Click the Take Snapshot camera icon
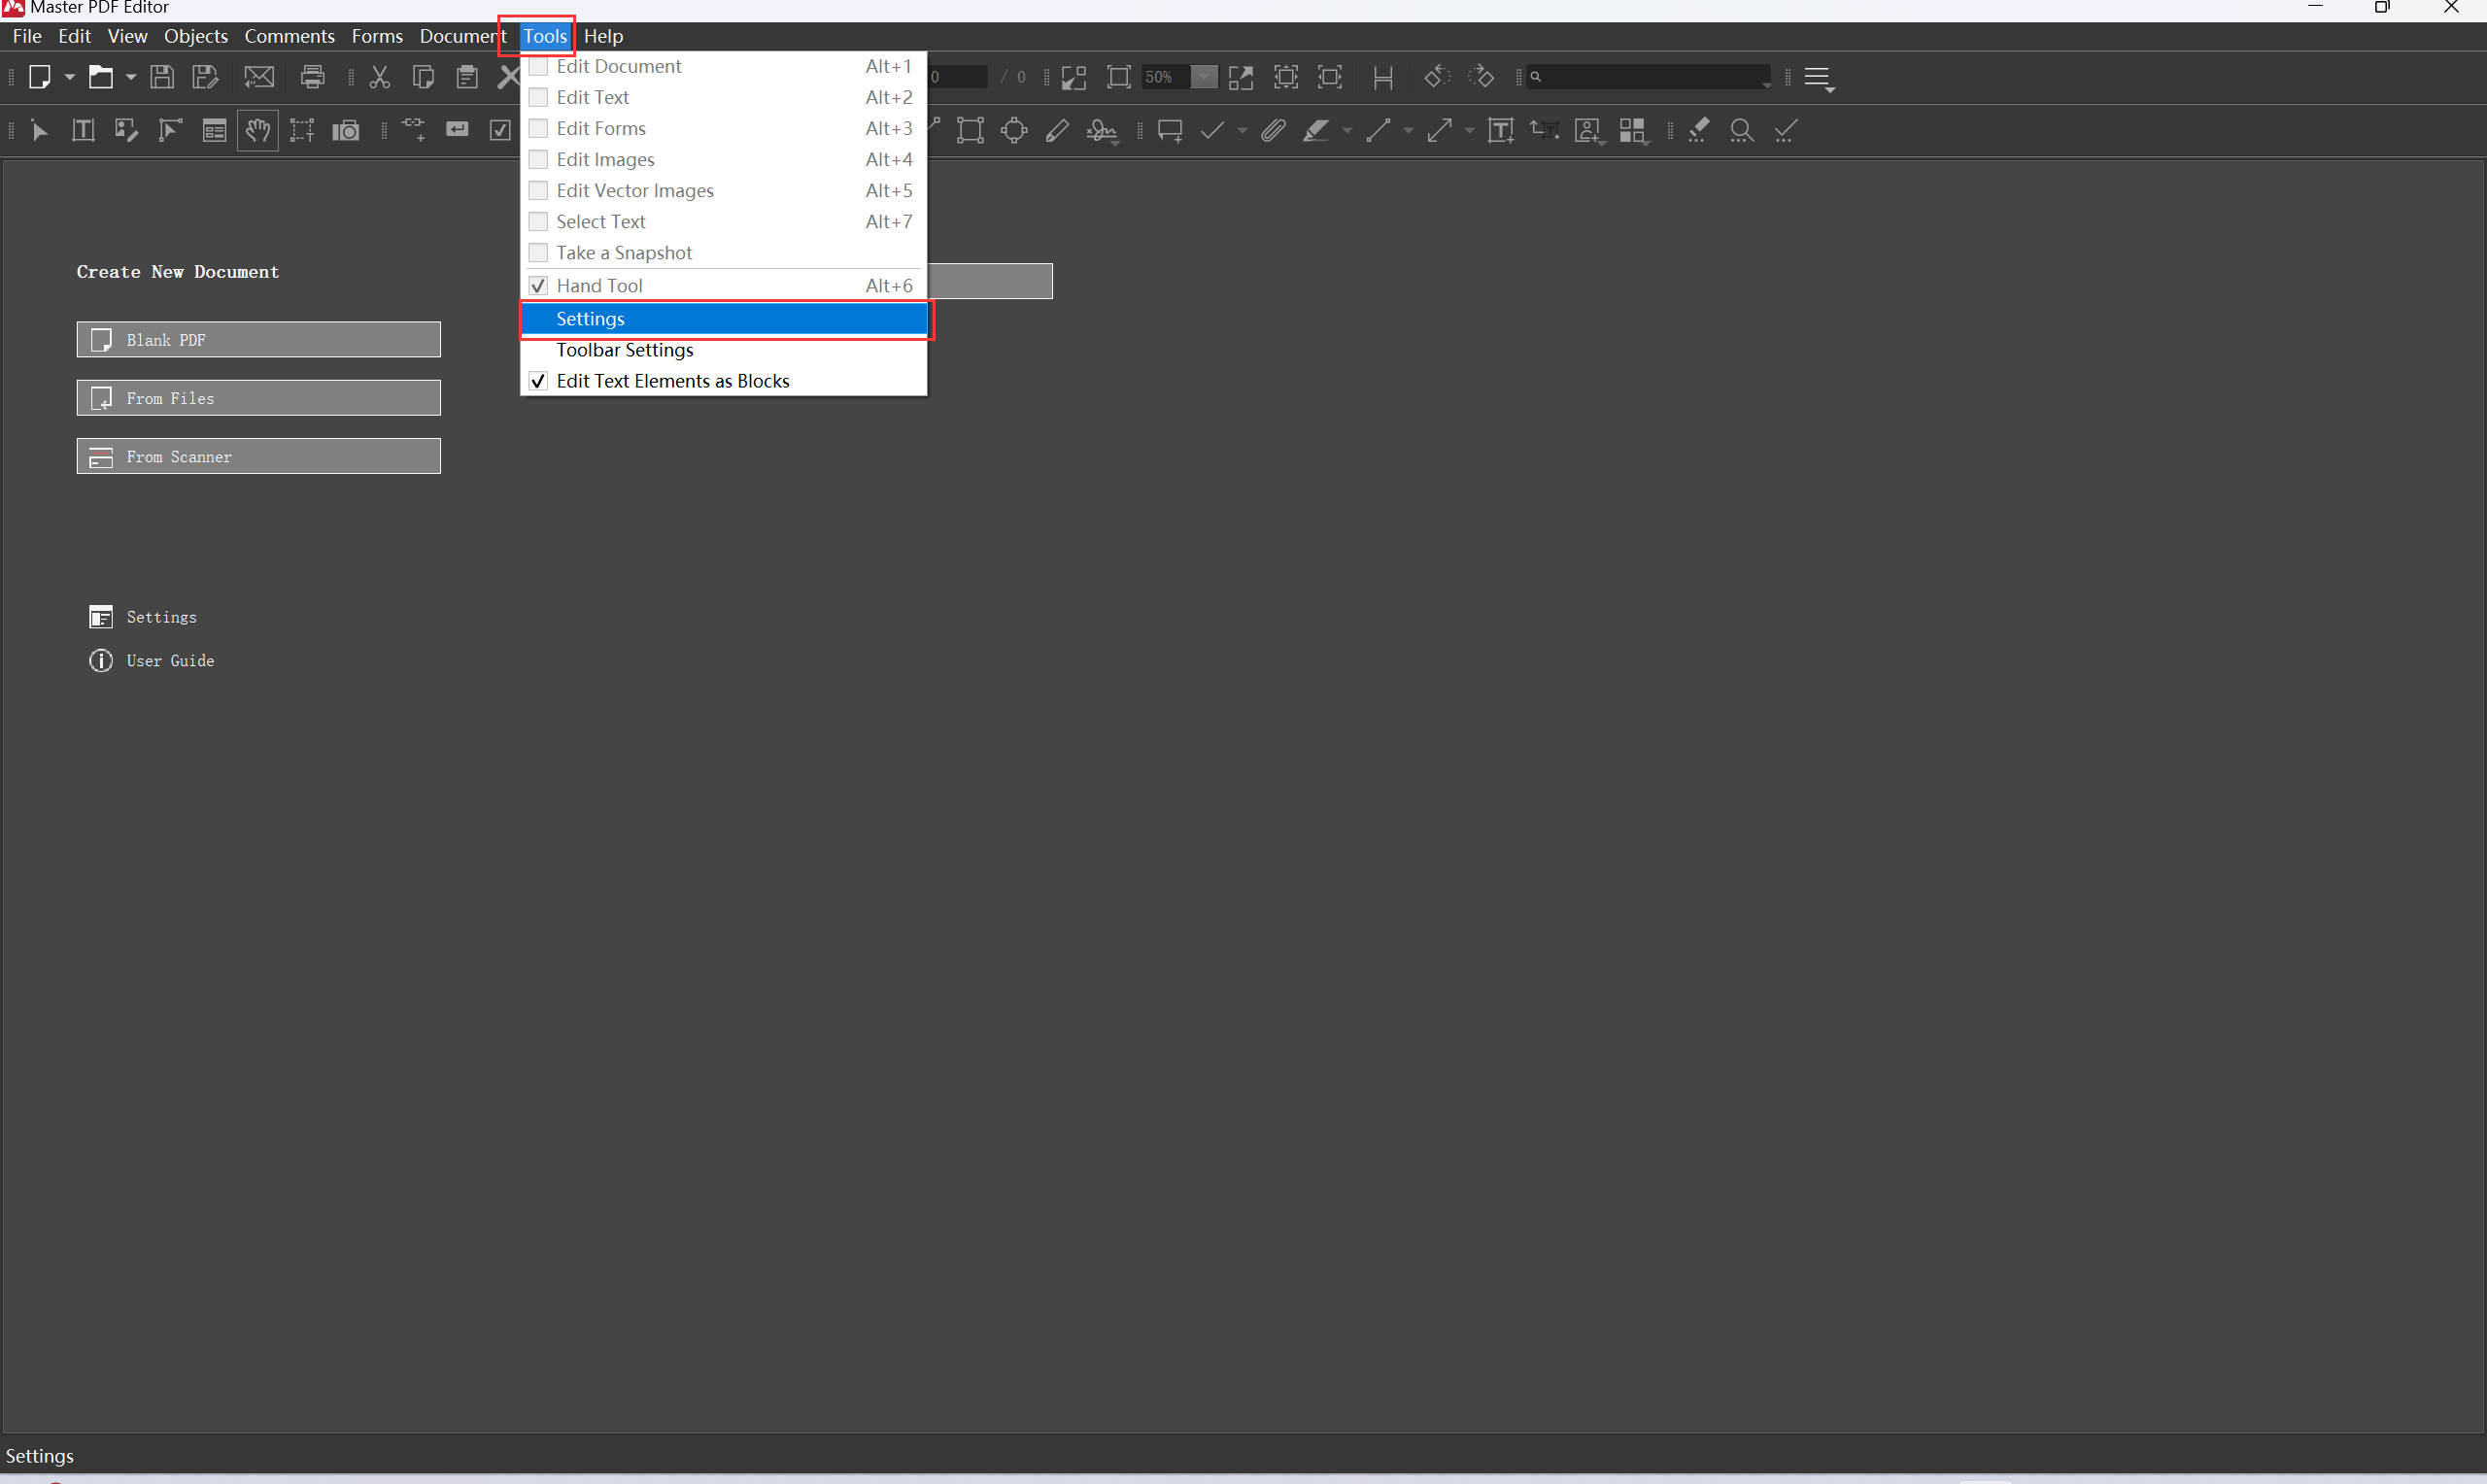 [x=346, y=131]
